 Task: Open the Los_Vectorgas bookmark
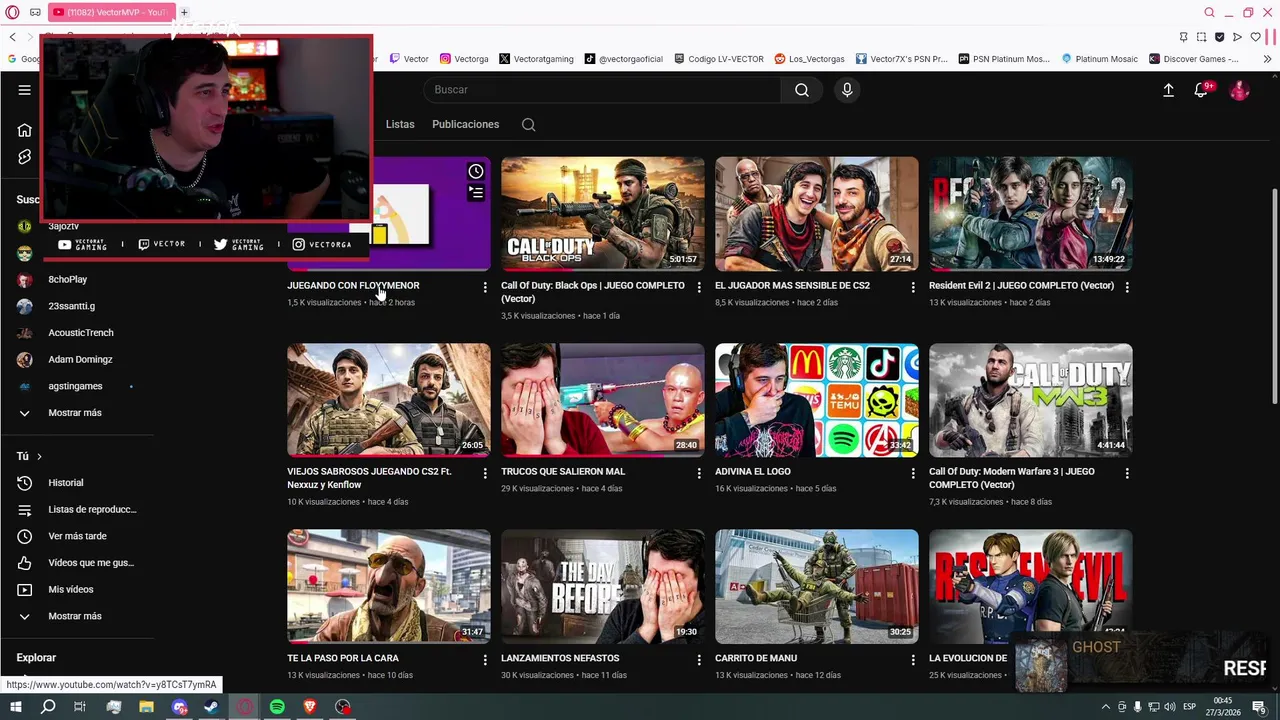coord(810,59)
